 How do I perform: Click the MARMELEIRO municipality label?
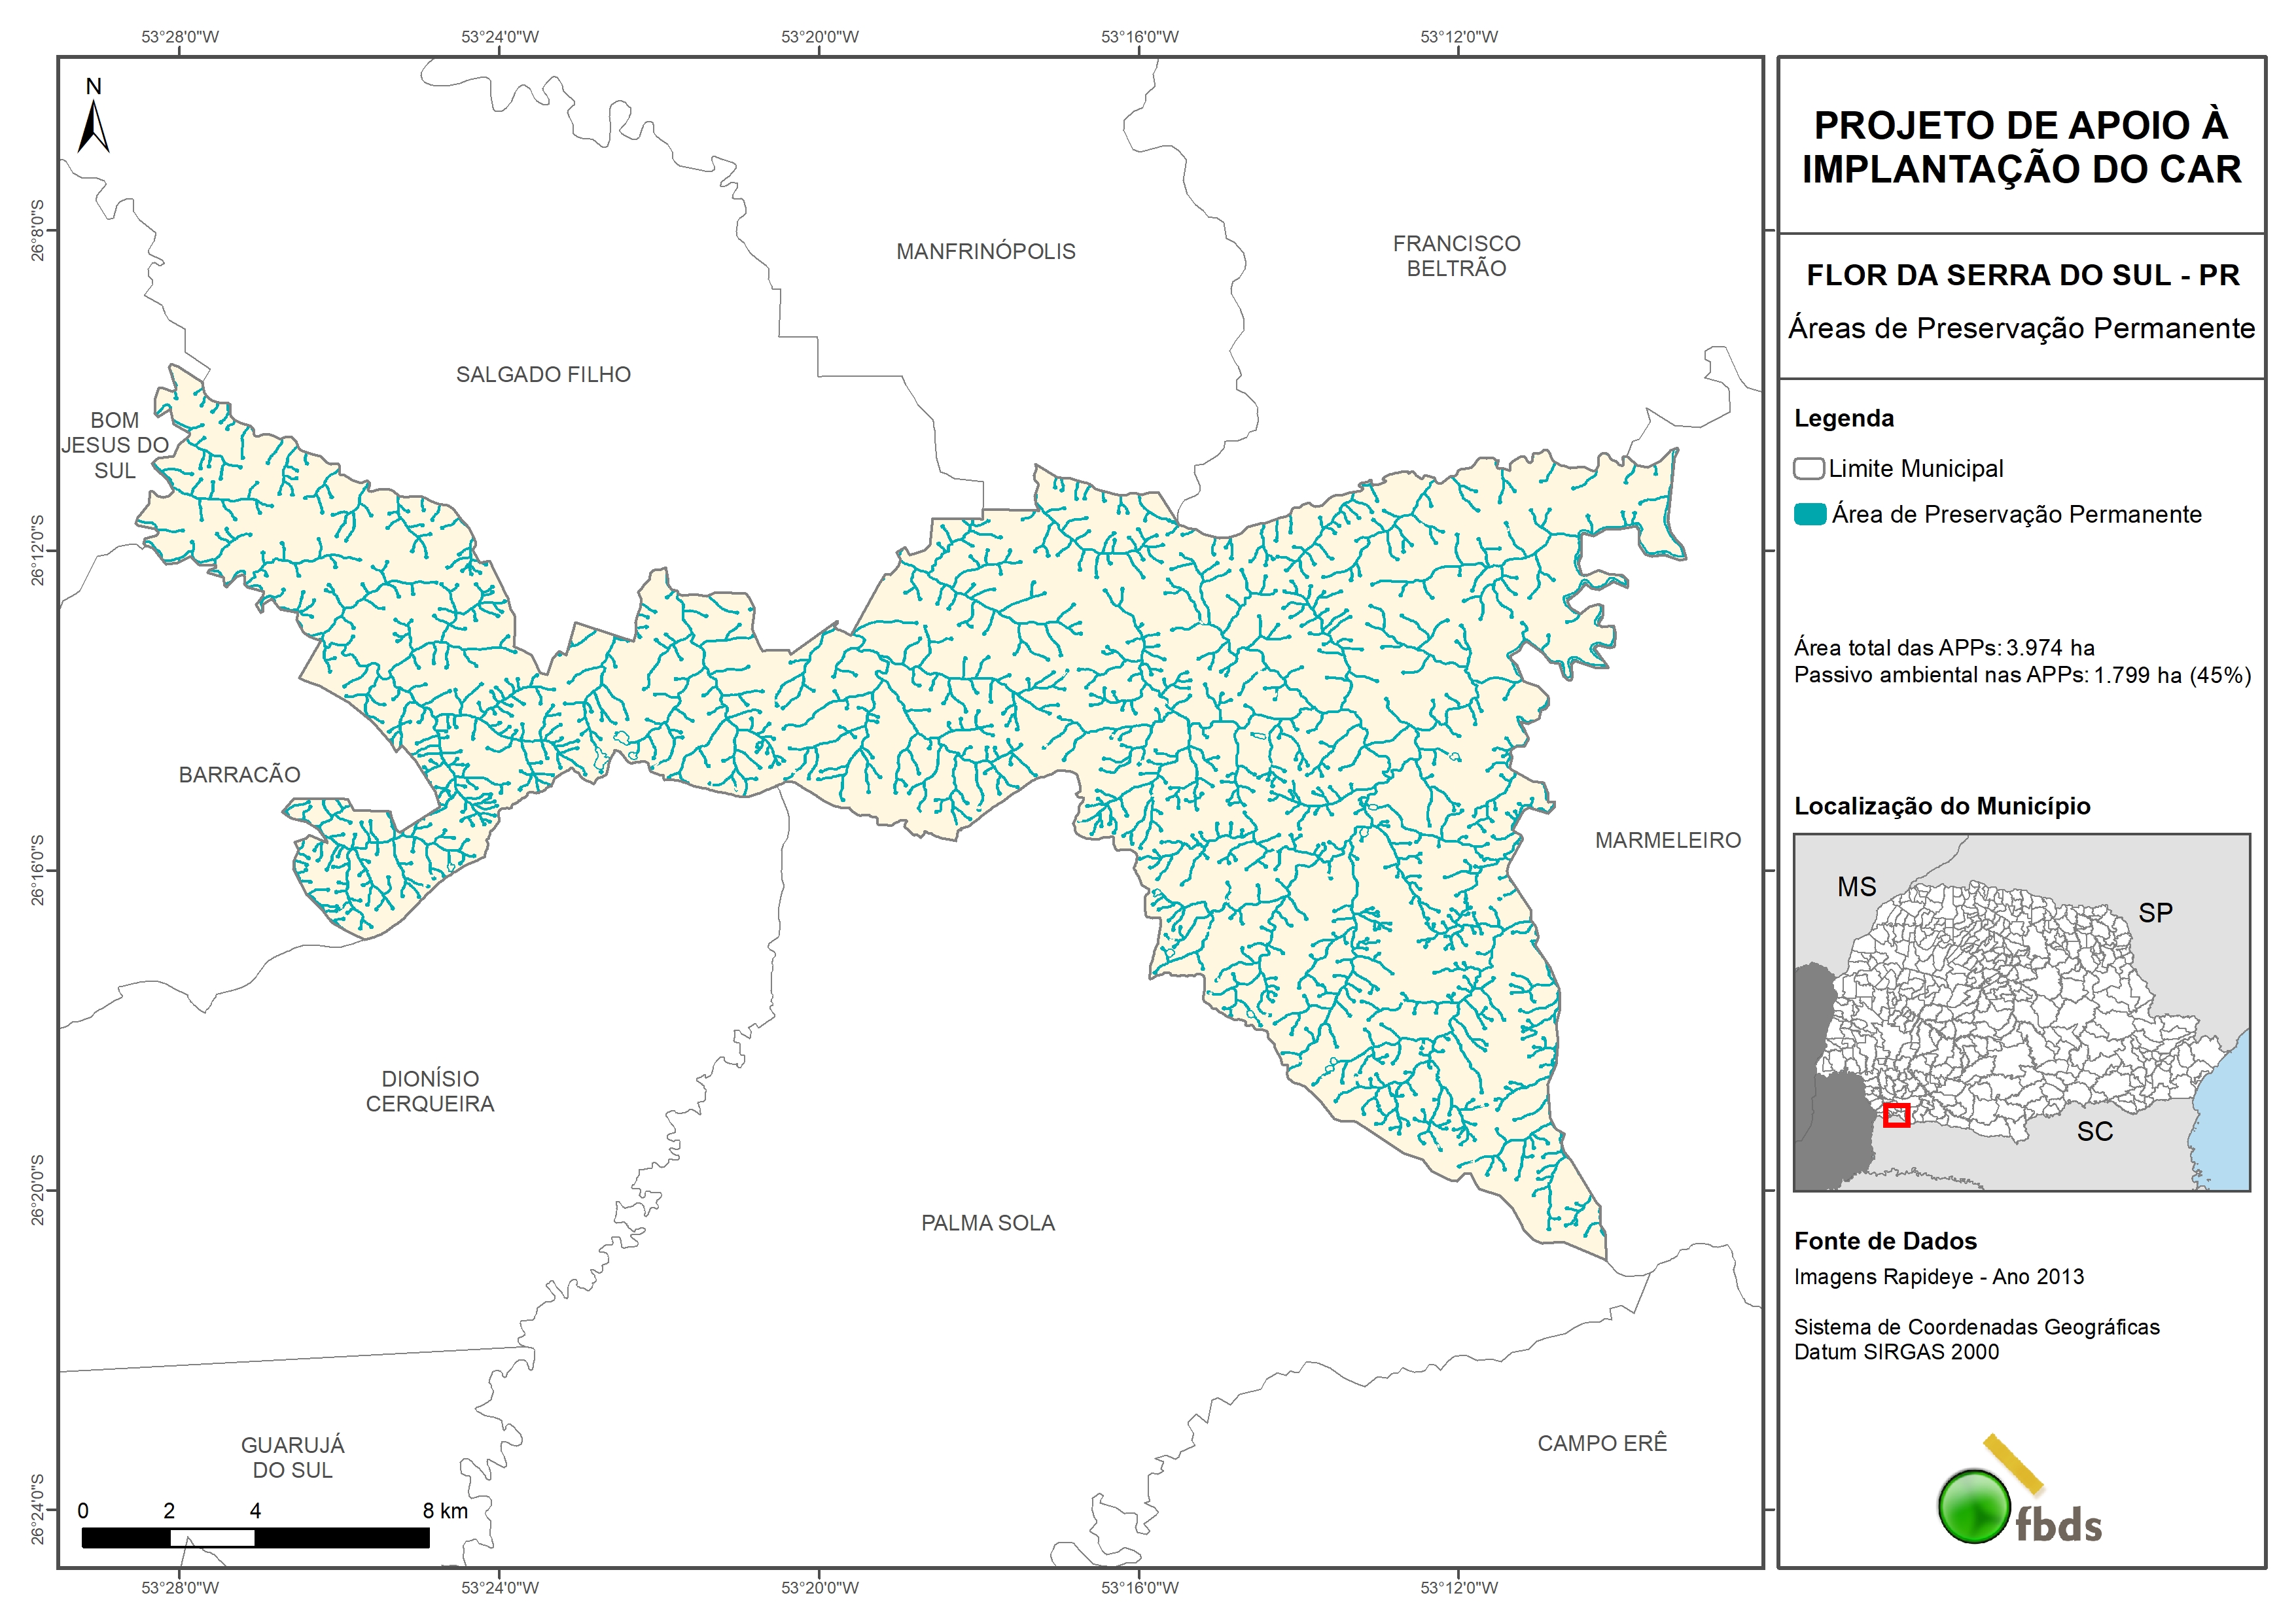[x=1667, y=841]
